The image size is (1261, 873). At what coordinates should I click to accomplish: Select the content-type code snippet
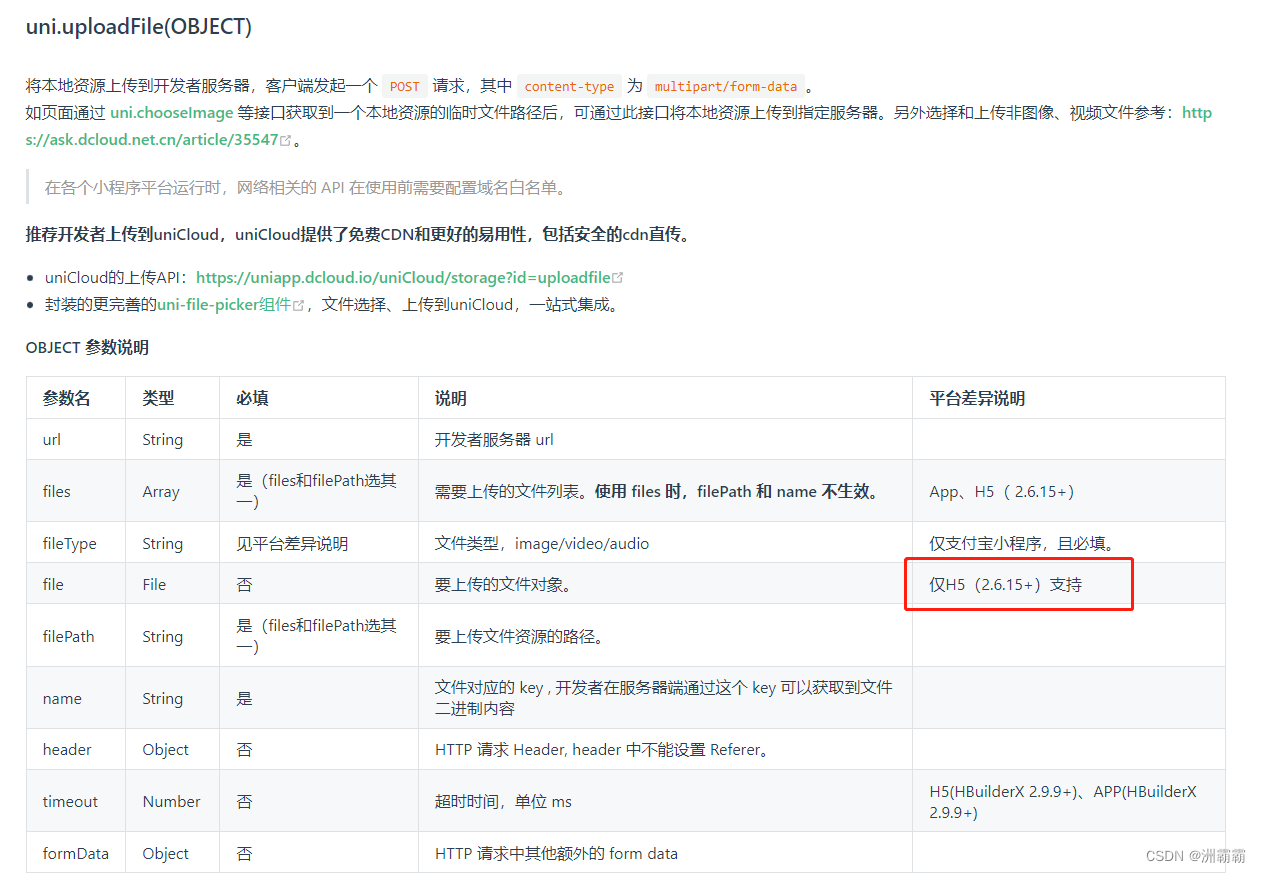click(569, 86)
